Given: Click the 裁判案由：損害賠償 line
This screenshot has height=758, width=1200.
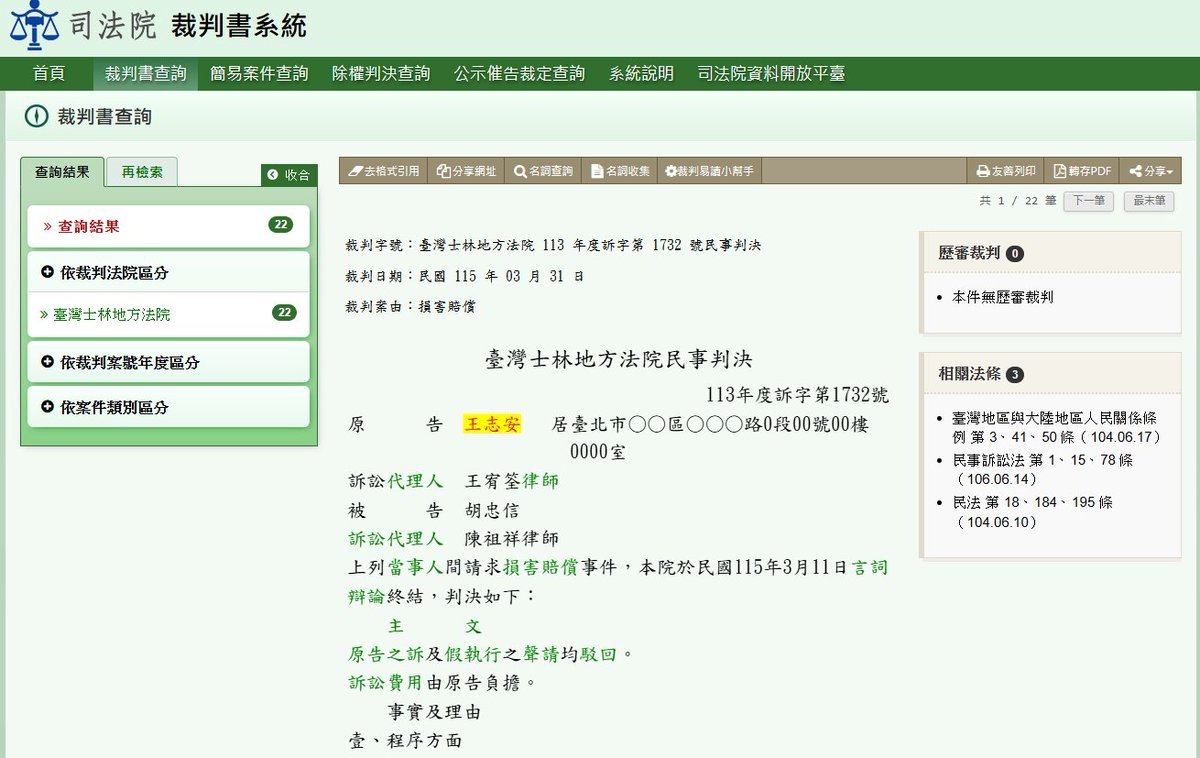Looking at the screenshot, I should point(410,307).
